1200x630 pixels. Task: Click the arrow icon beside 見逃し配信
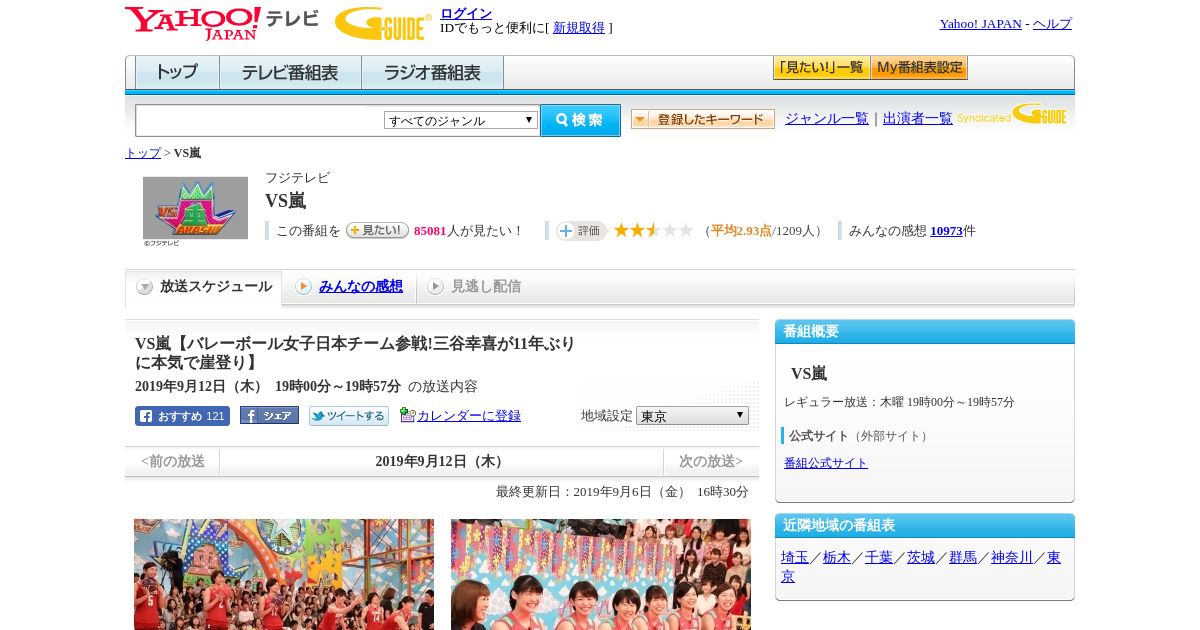[435, 287]
